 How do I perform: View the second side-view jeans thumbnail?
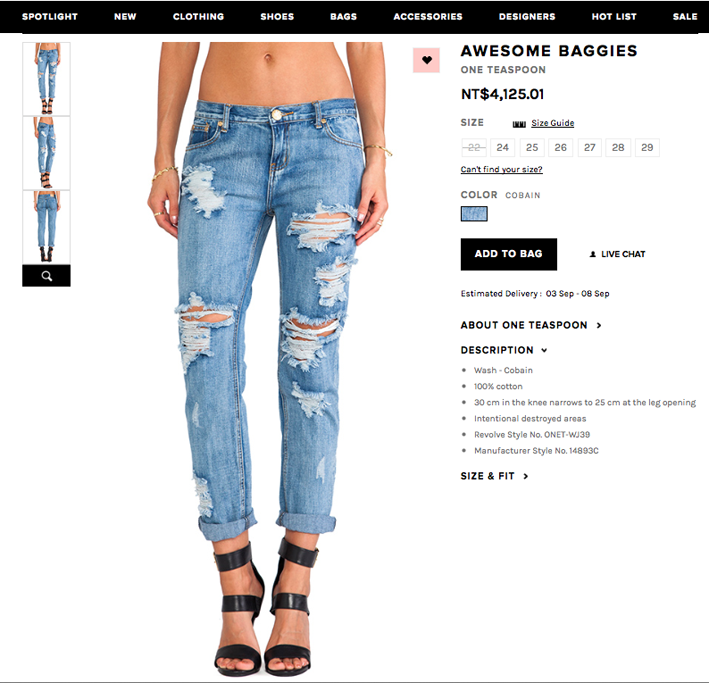[x=46, y=153]
